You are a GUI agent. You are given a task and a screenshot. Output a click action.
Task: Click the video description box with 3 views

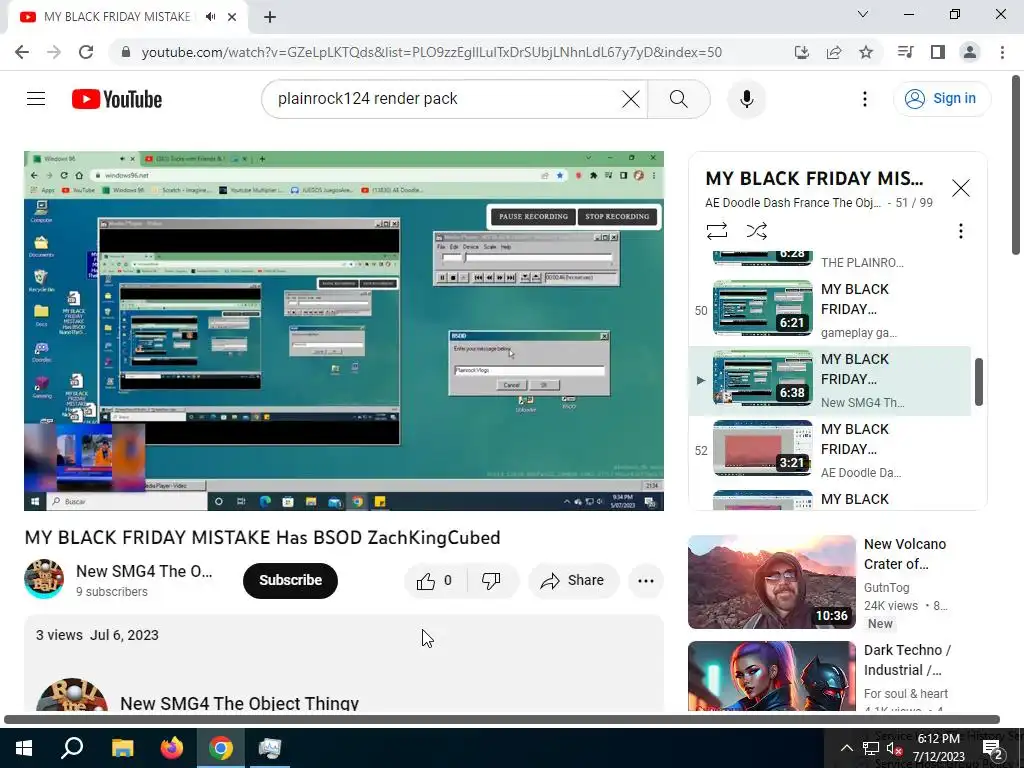coord(344,663)
